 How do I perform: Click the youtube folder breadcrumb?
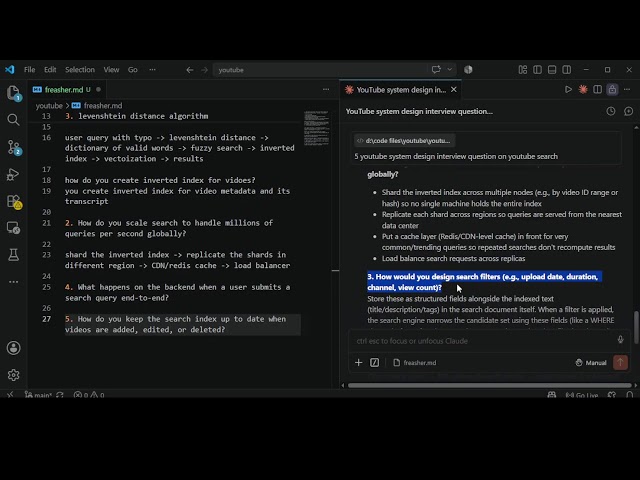[x=49, y=106]
